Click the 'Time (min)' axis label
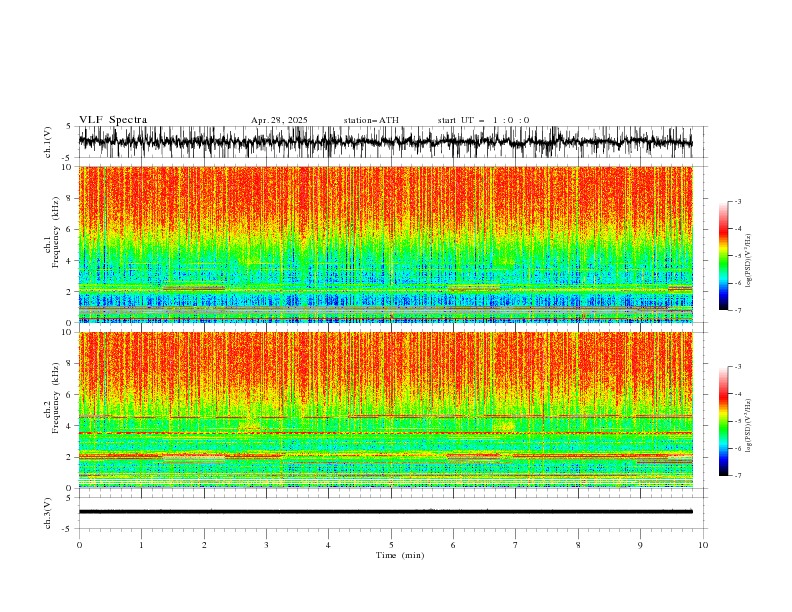 click(400, 555)
